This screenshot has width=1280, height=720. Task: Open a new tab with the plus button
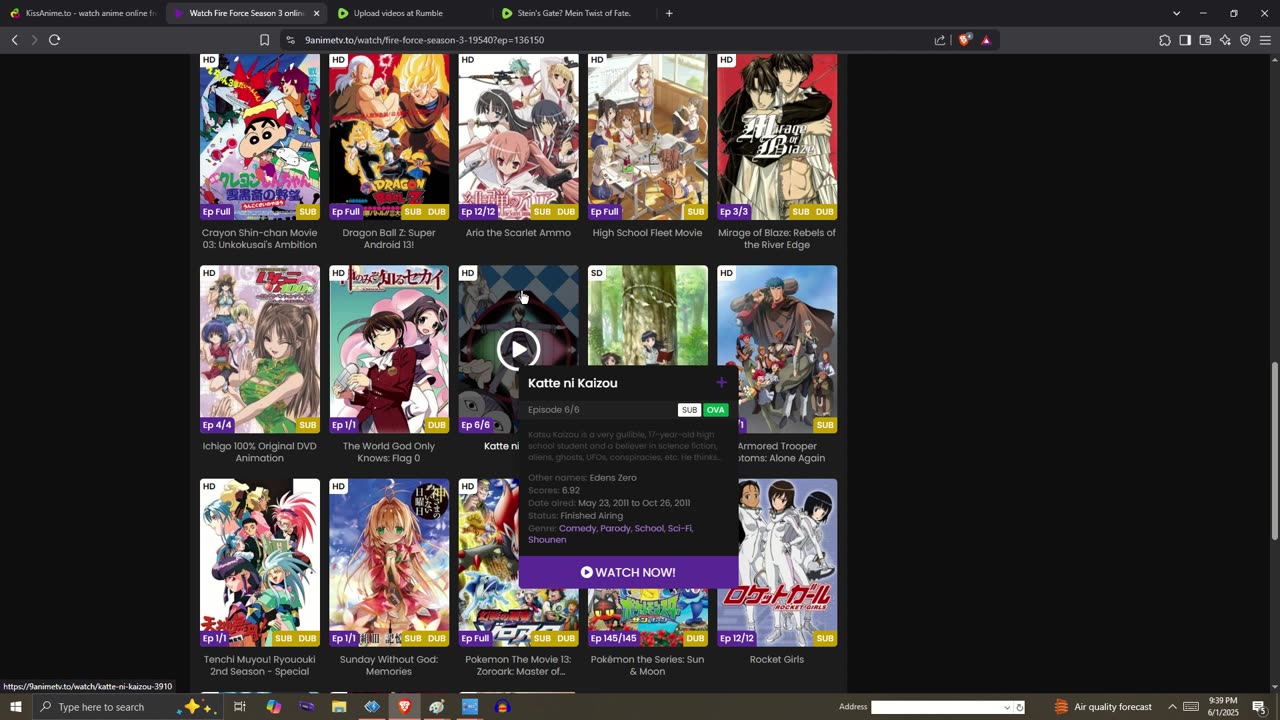(669, 13)
